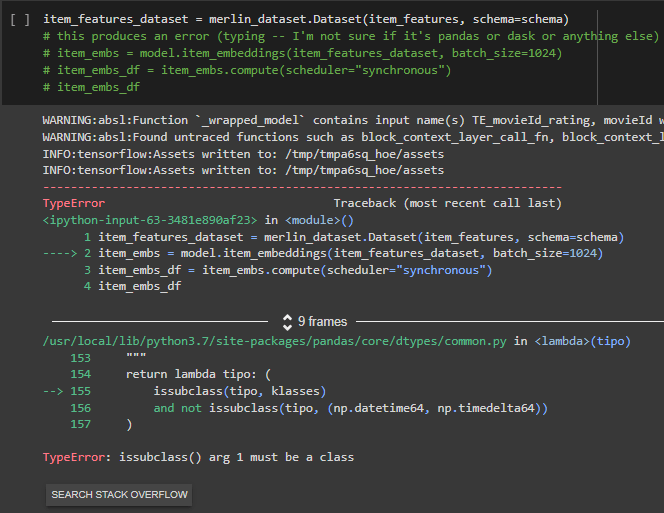This screenshot has width=664, height=513.
Task: Open the pandas common.py file path link
Action: click(x=276, y=341)
